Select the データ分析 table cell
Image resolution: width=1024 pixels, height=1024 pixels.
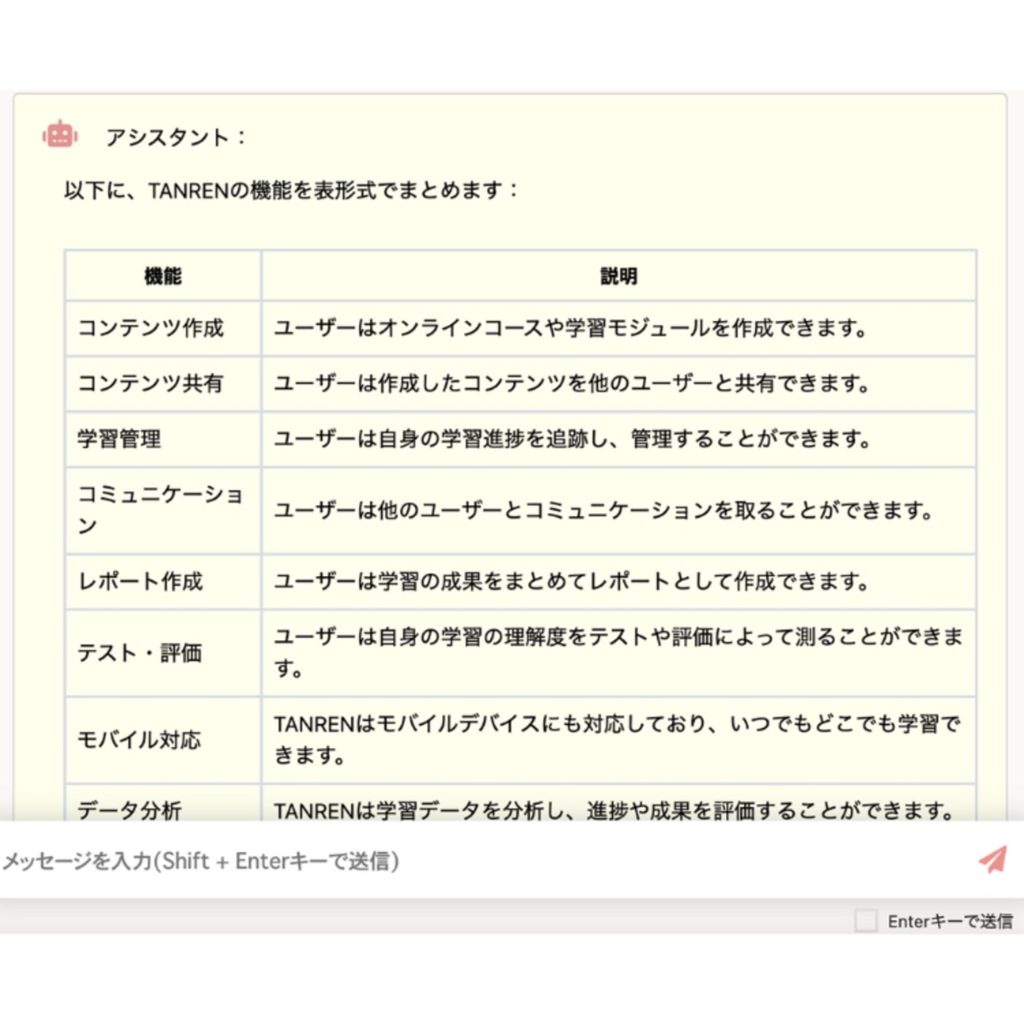pos(130,809)
